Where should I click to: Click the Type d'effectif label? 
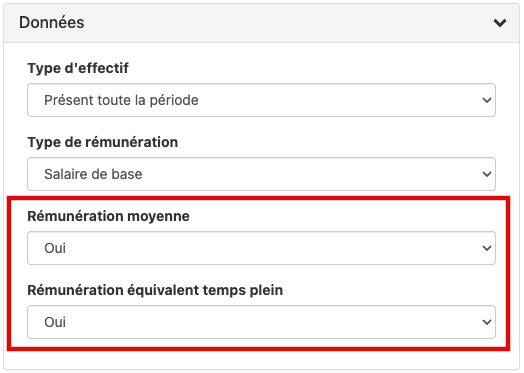pos(78,68)
